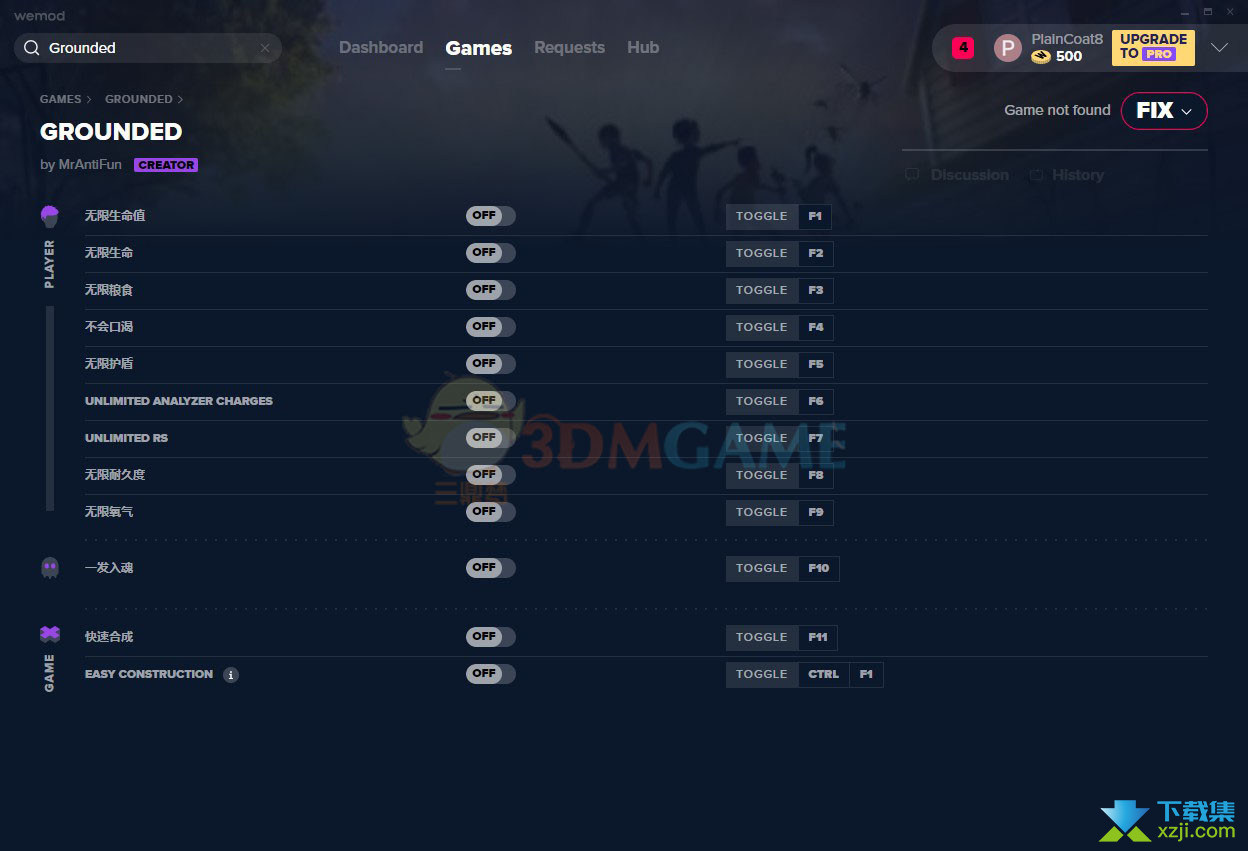Turn on Unlimited RS switch
The image size is (1248, 851).
[490, 438]
